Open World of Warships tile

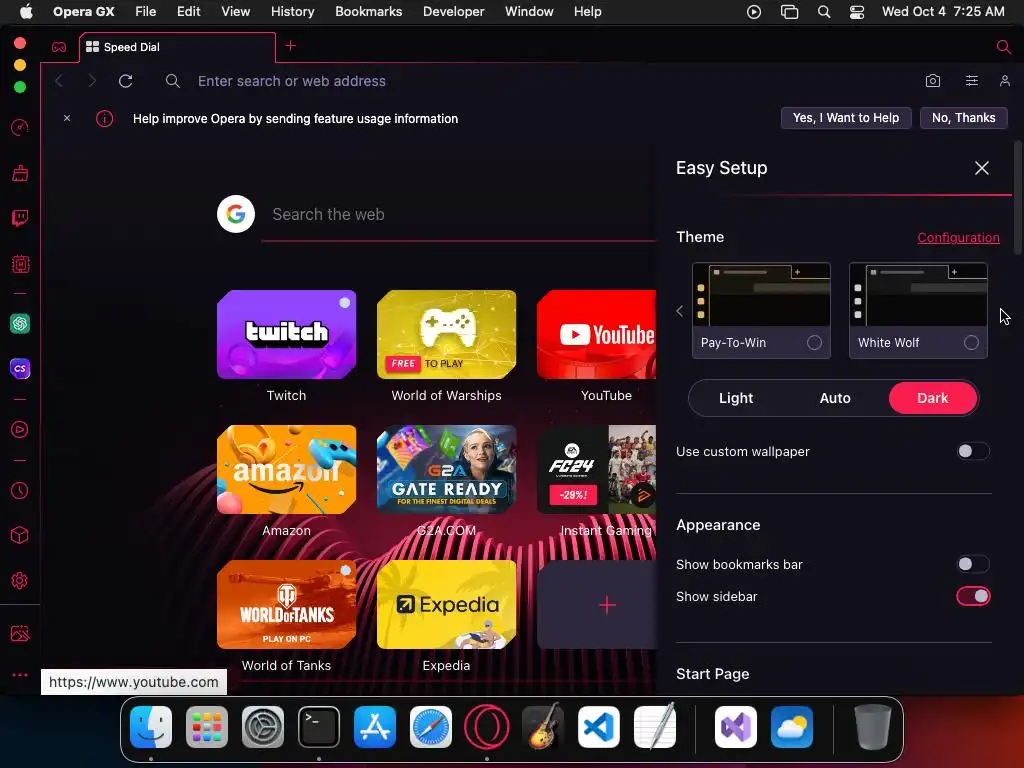[446, 334]
